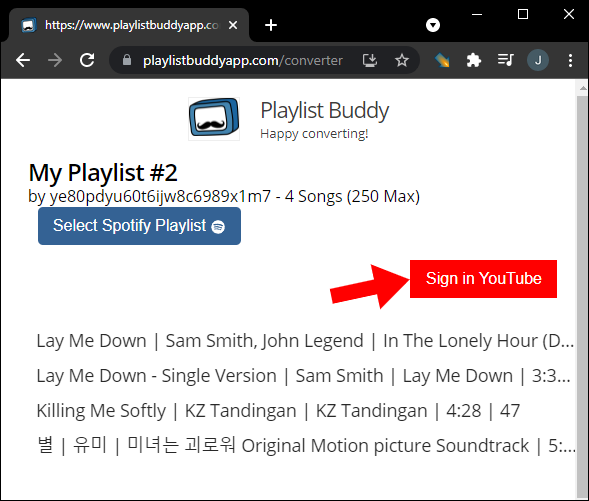This screenshot has height=501, width=589.
Task: Click the "My Playlist #2" heading
Action: (103, 173)
